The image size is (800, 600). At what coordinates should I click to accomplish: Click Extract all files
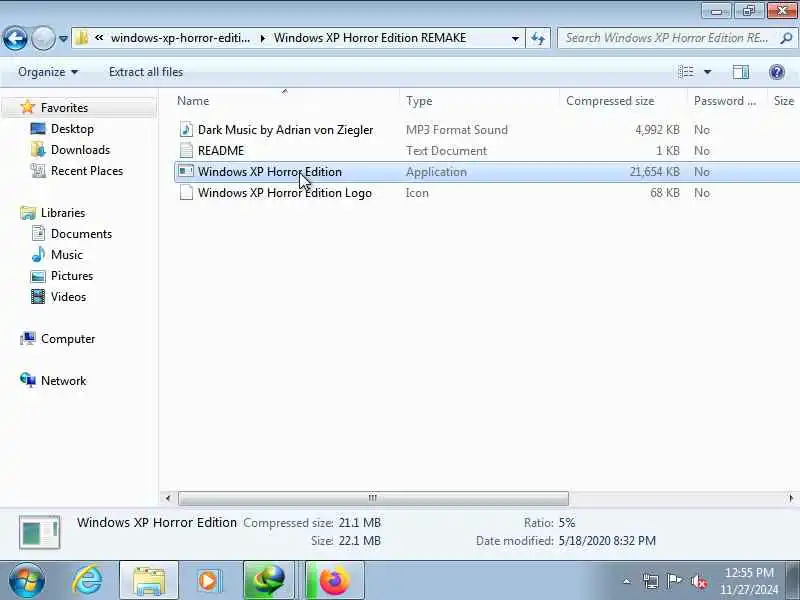(x=146, y=72)
